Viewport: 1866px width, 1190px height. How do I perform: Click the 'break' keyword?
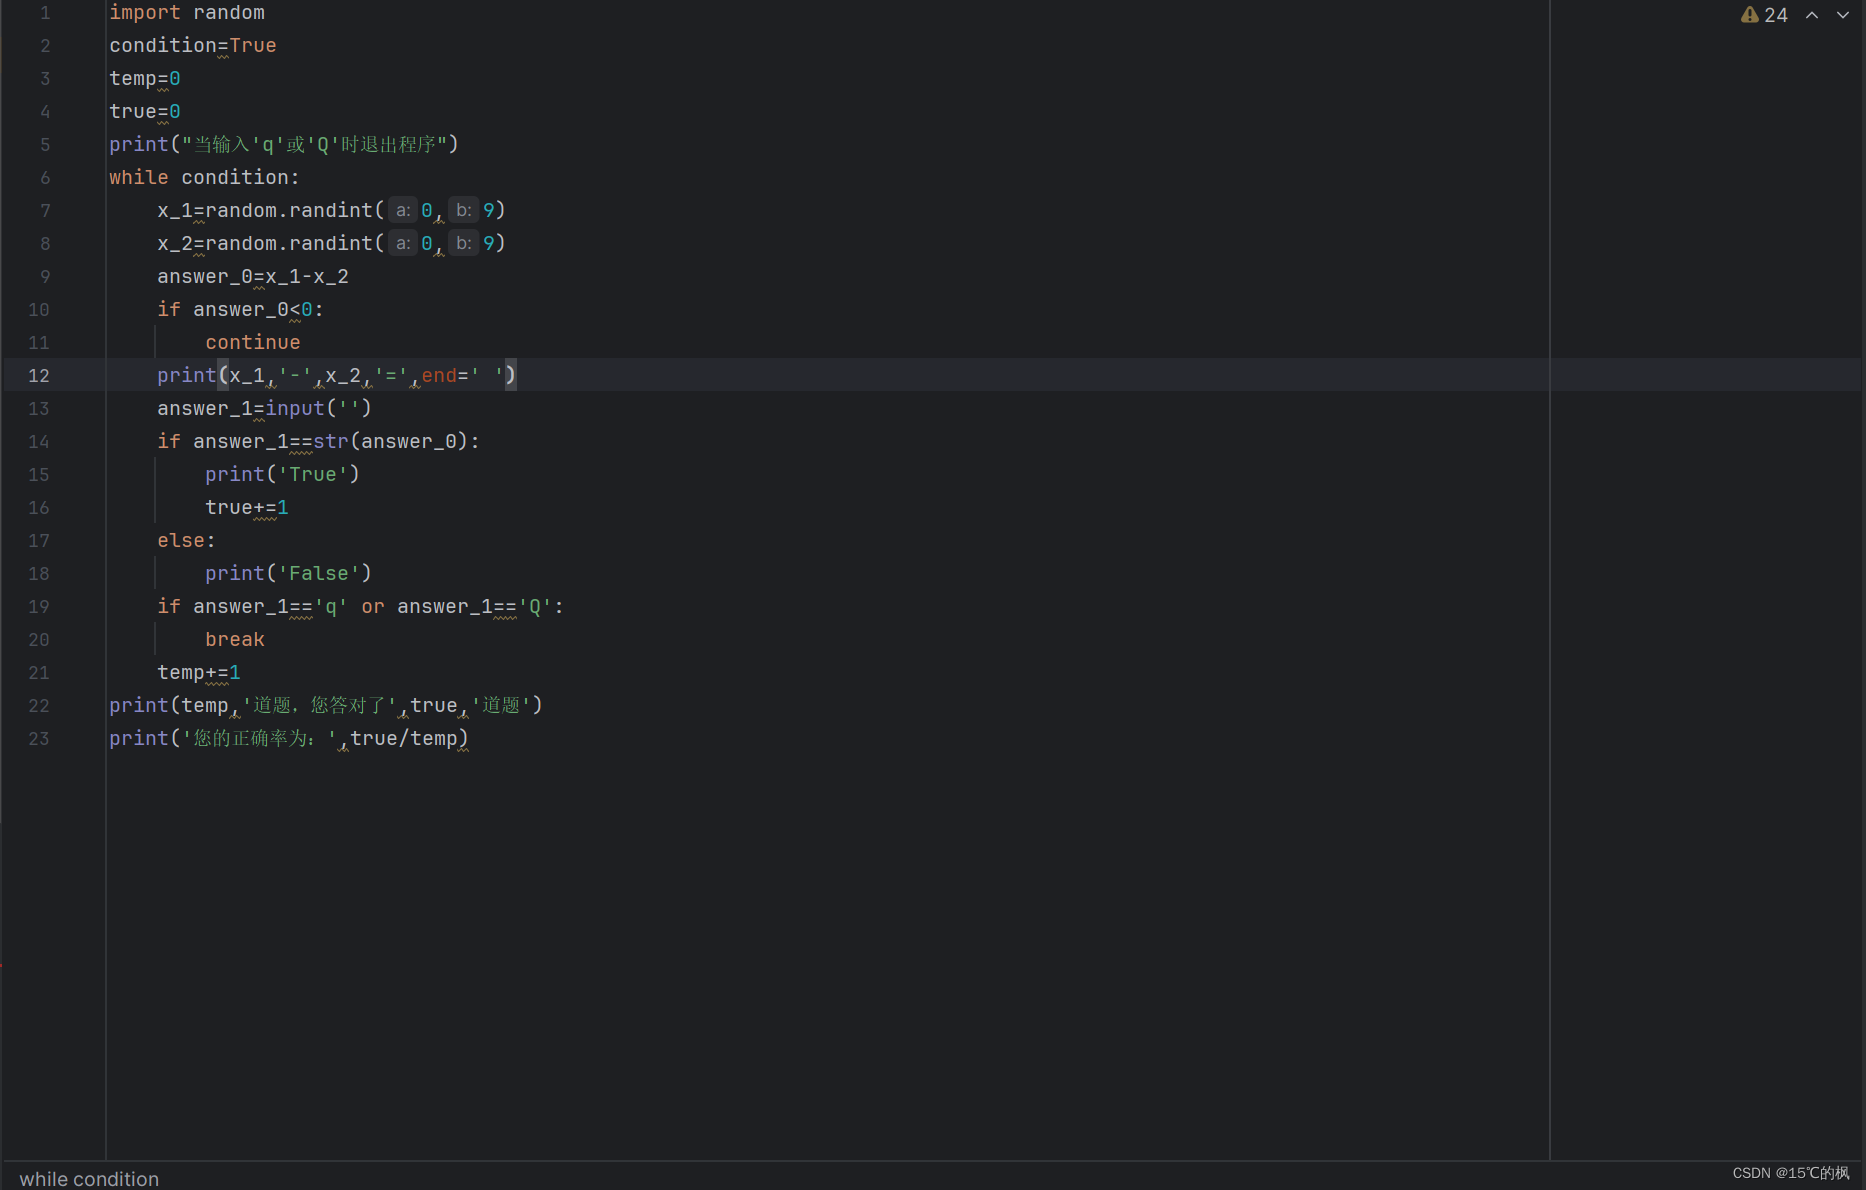(x=235, y=639)
